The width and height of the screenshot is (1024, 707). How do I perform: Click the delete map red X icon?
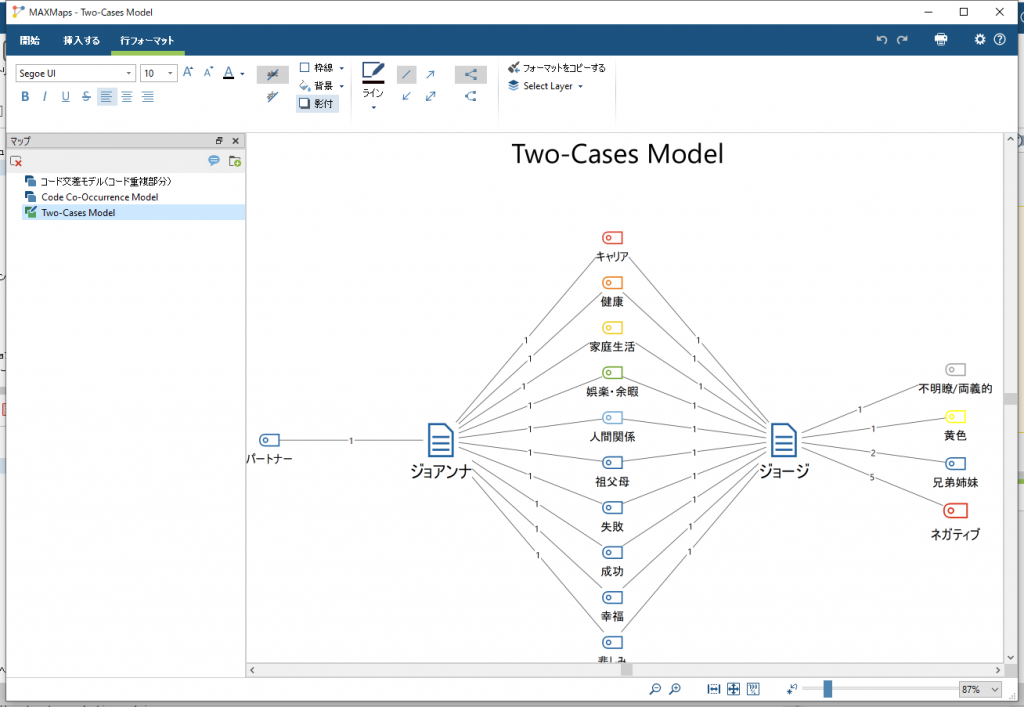16,161
